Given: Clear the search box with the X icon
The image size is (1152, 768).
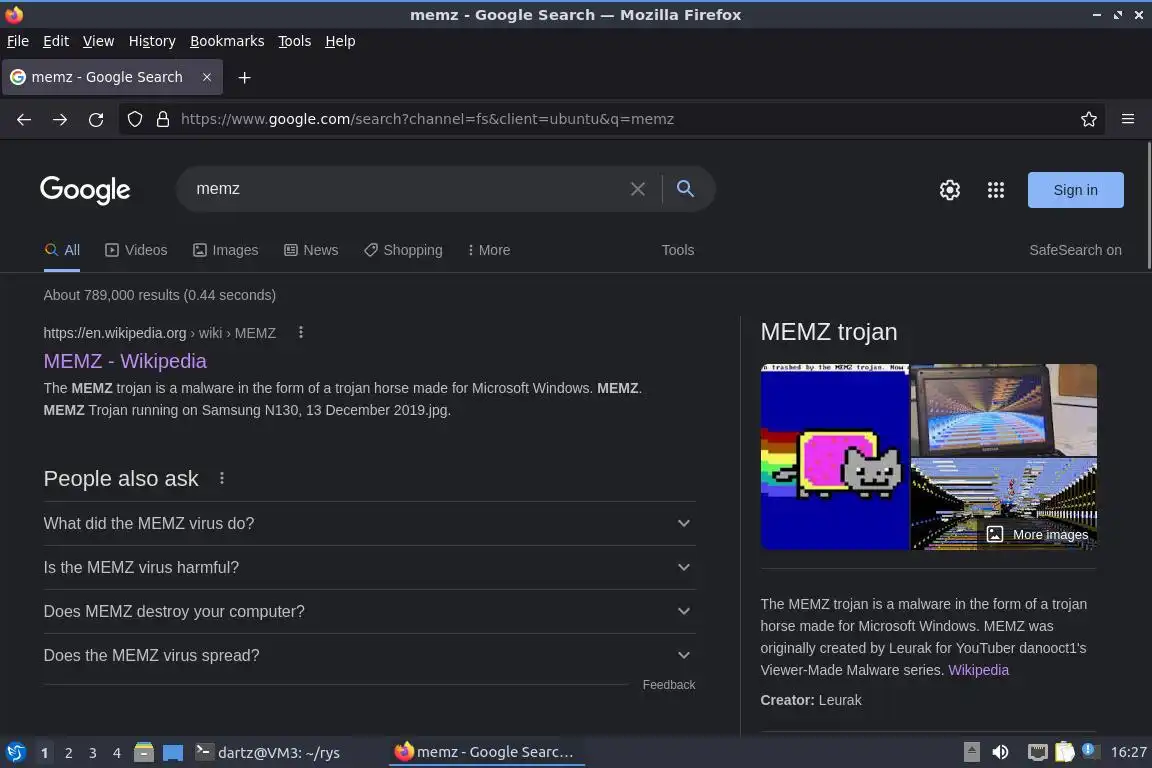Looking at the screenshot, I should pos(638,189).
